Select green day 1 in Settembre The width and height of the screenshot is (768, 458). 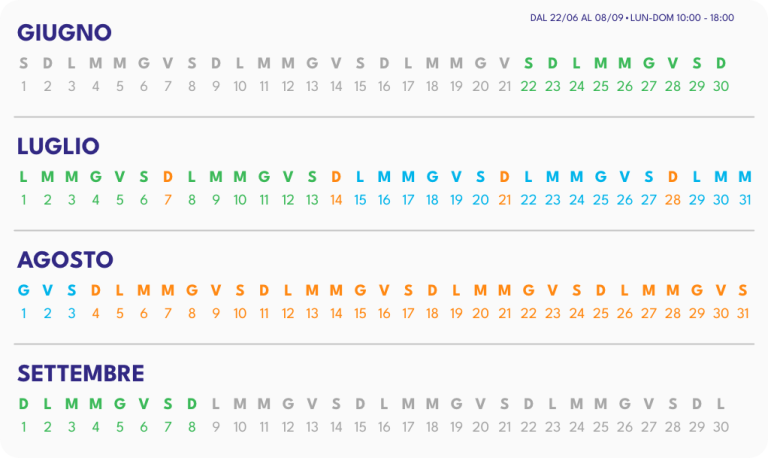pyautogui.click(x=24, y=427)
